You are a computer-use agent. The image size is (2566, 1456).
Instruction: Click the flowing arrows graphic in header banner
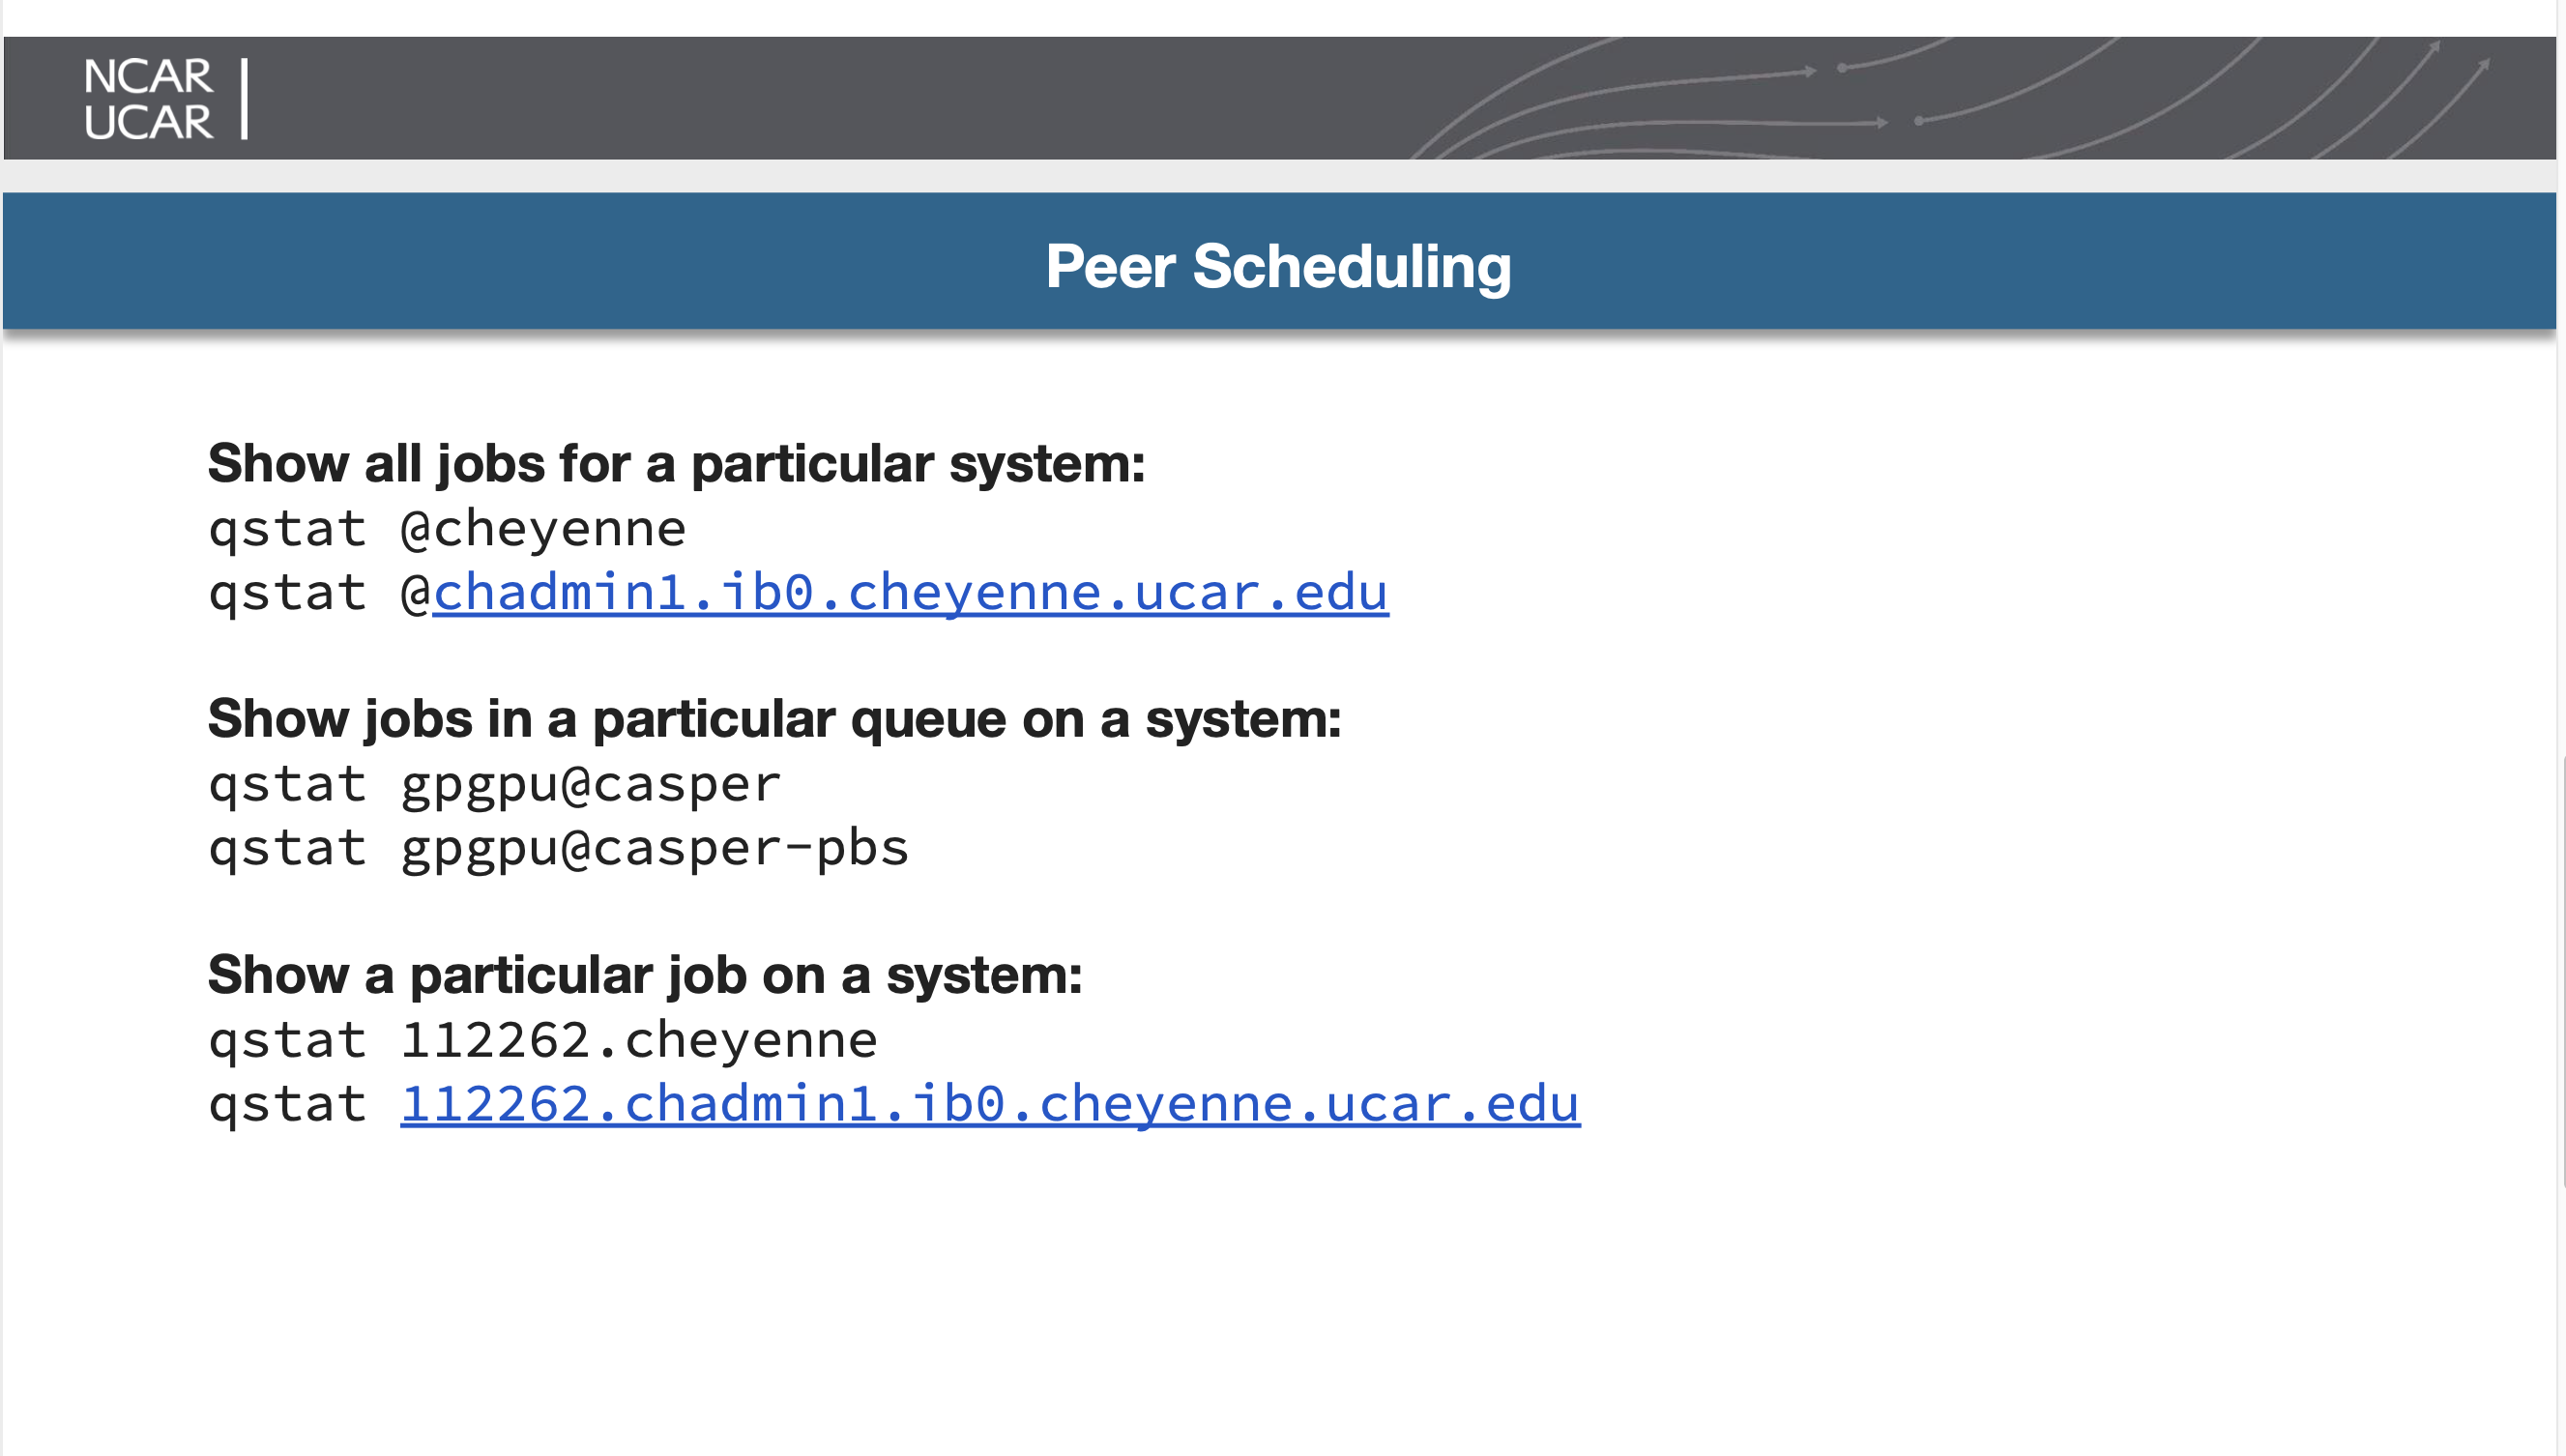click(x=1950, y=100)
